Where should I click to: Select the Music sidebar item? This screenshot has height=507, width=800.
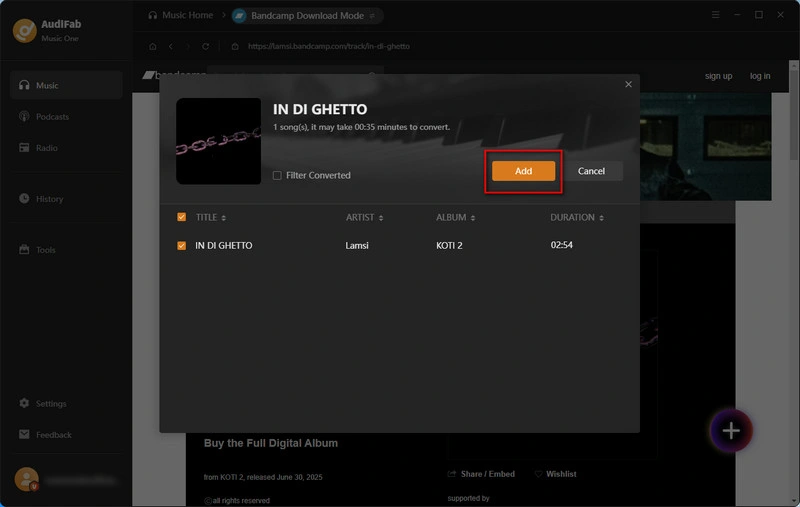coord(66,85)
